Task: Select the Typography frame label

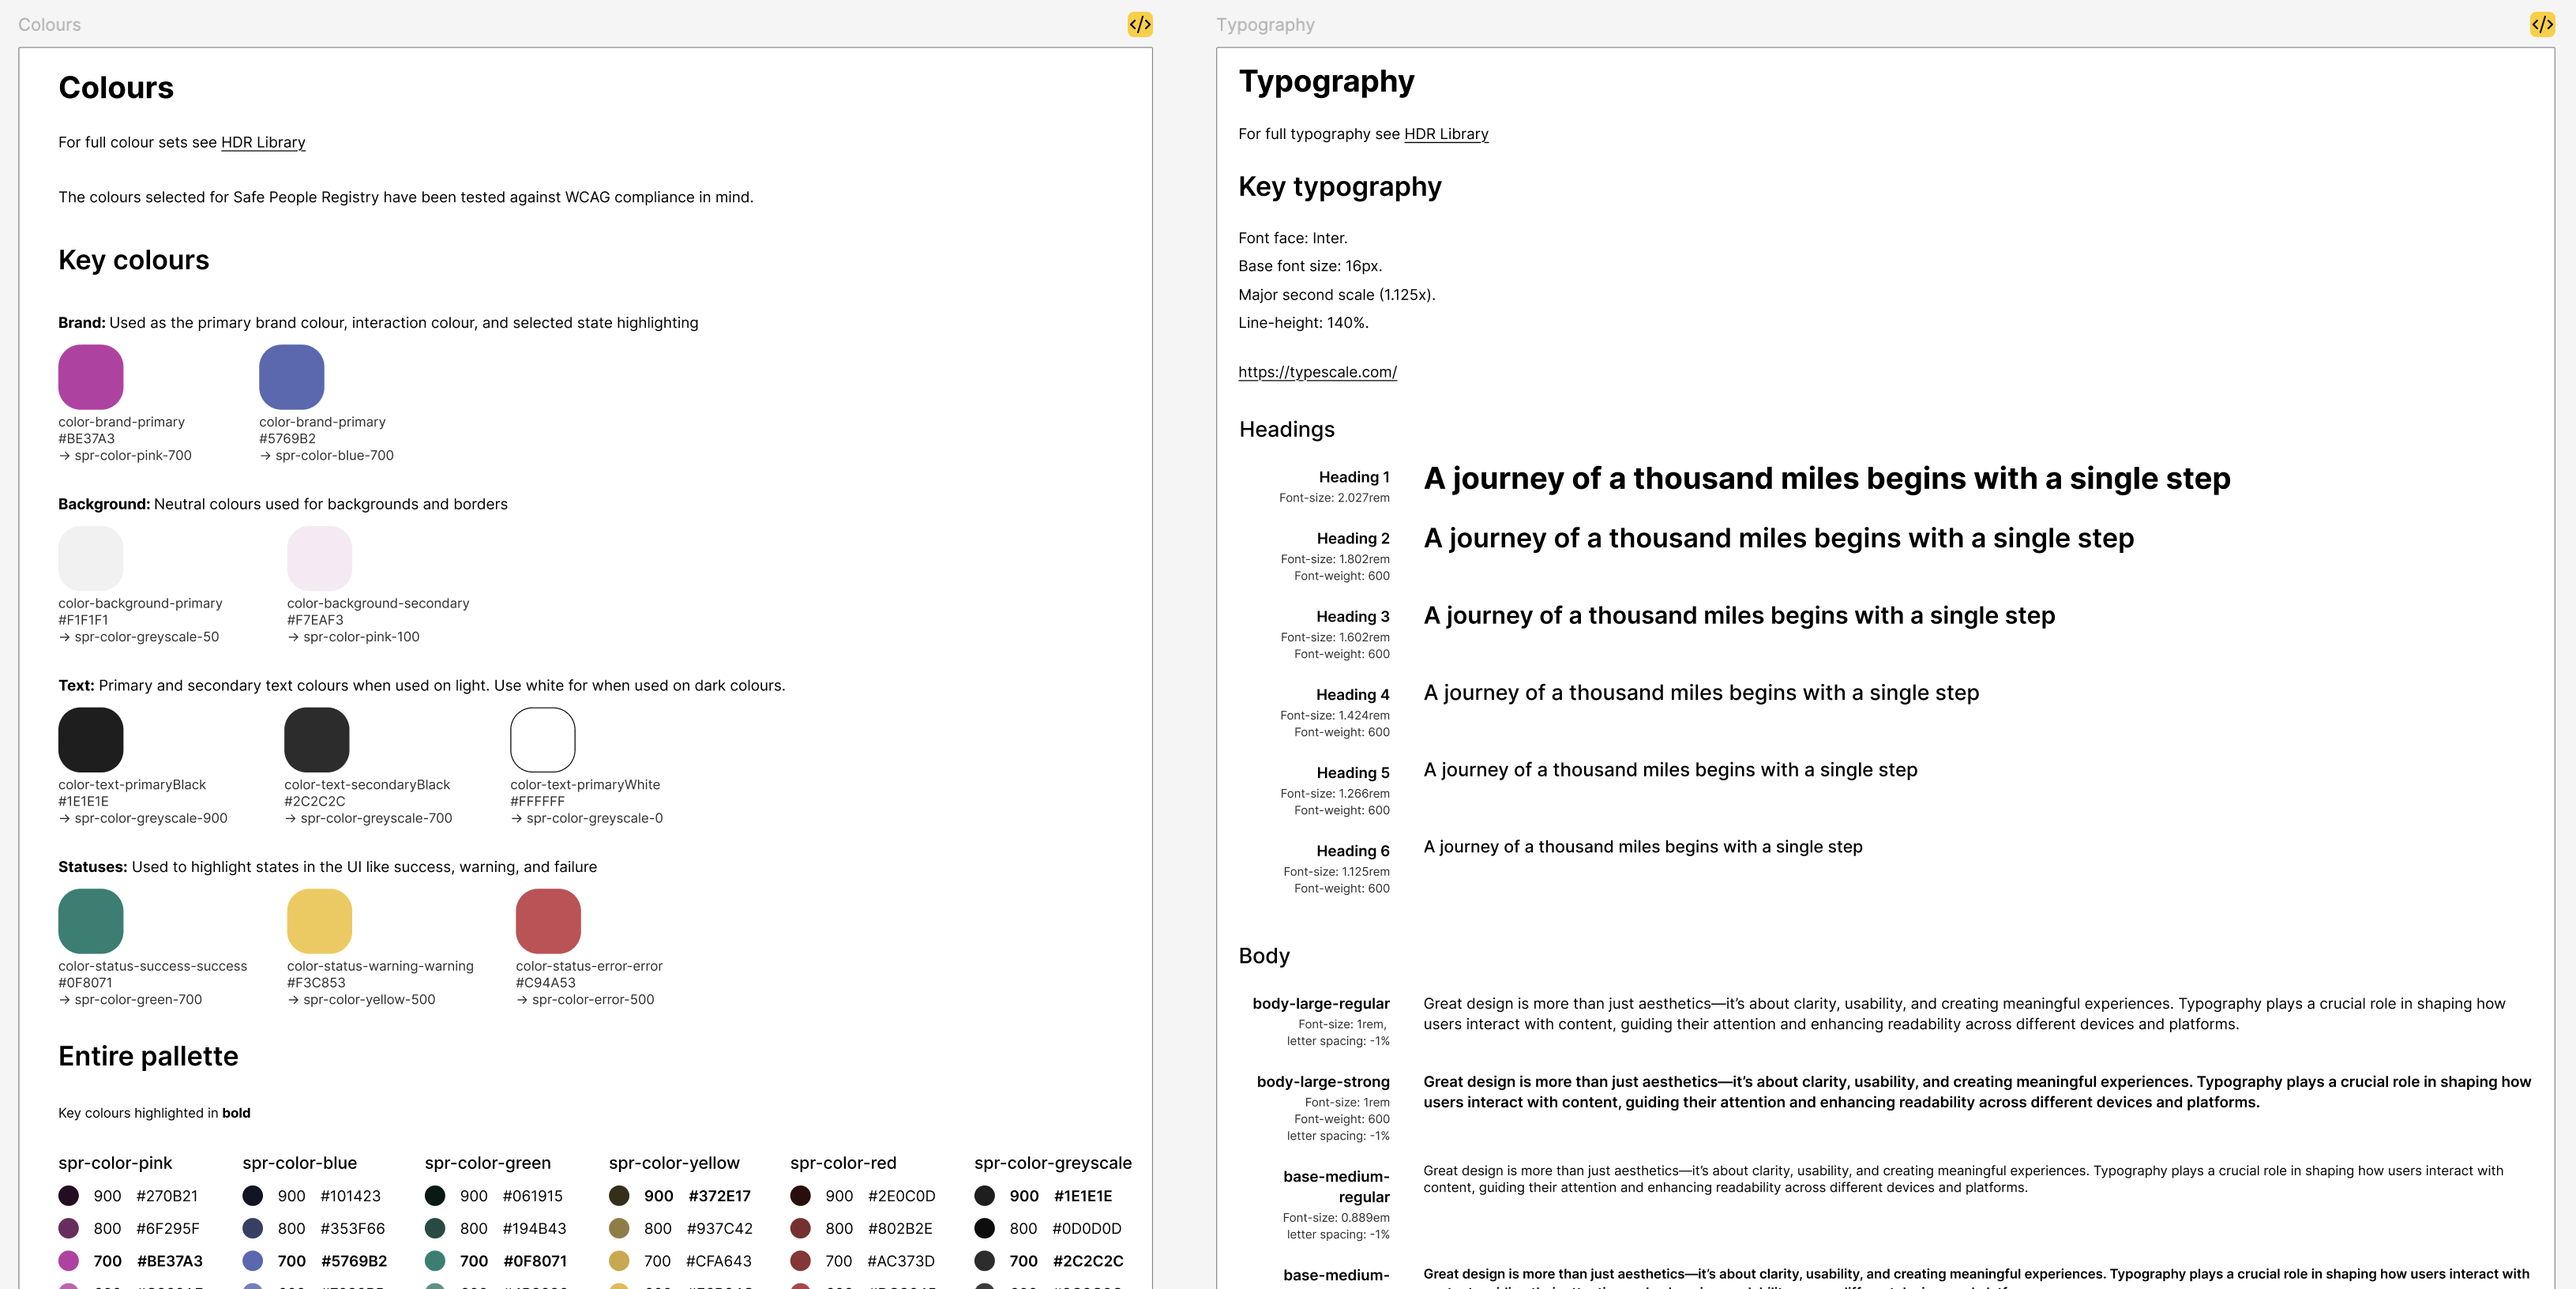Action: pyautogui.click(x=1265, y=25)
